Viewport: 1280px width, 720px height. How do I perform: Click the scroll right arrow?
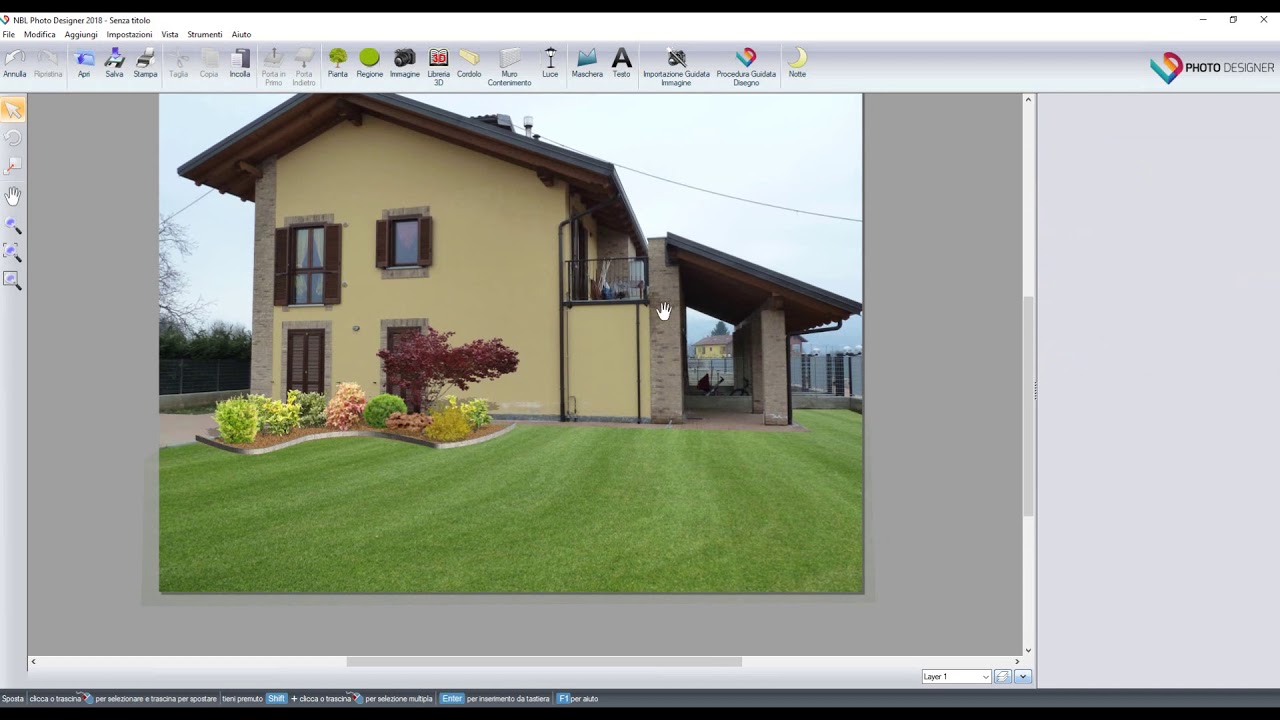1017,661
